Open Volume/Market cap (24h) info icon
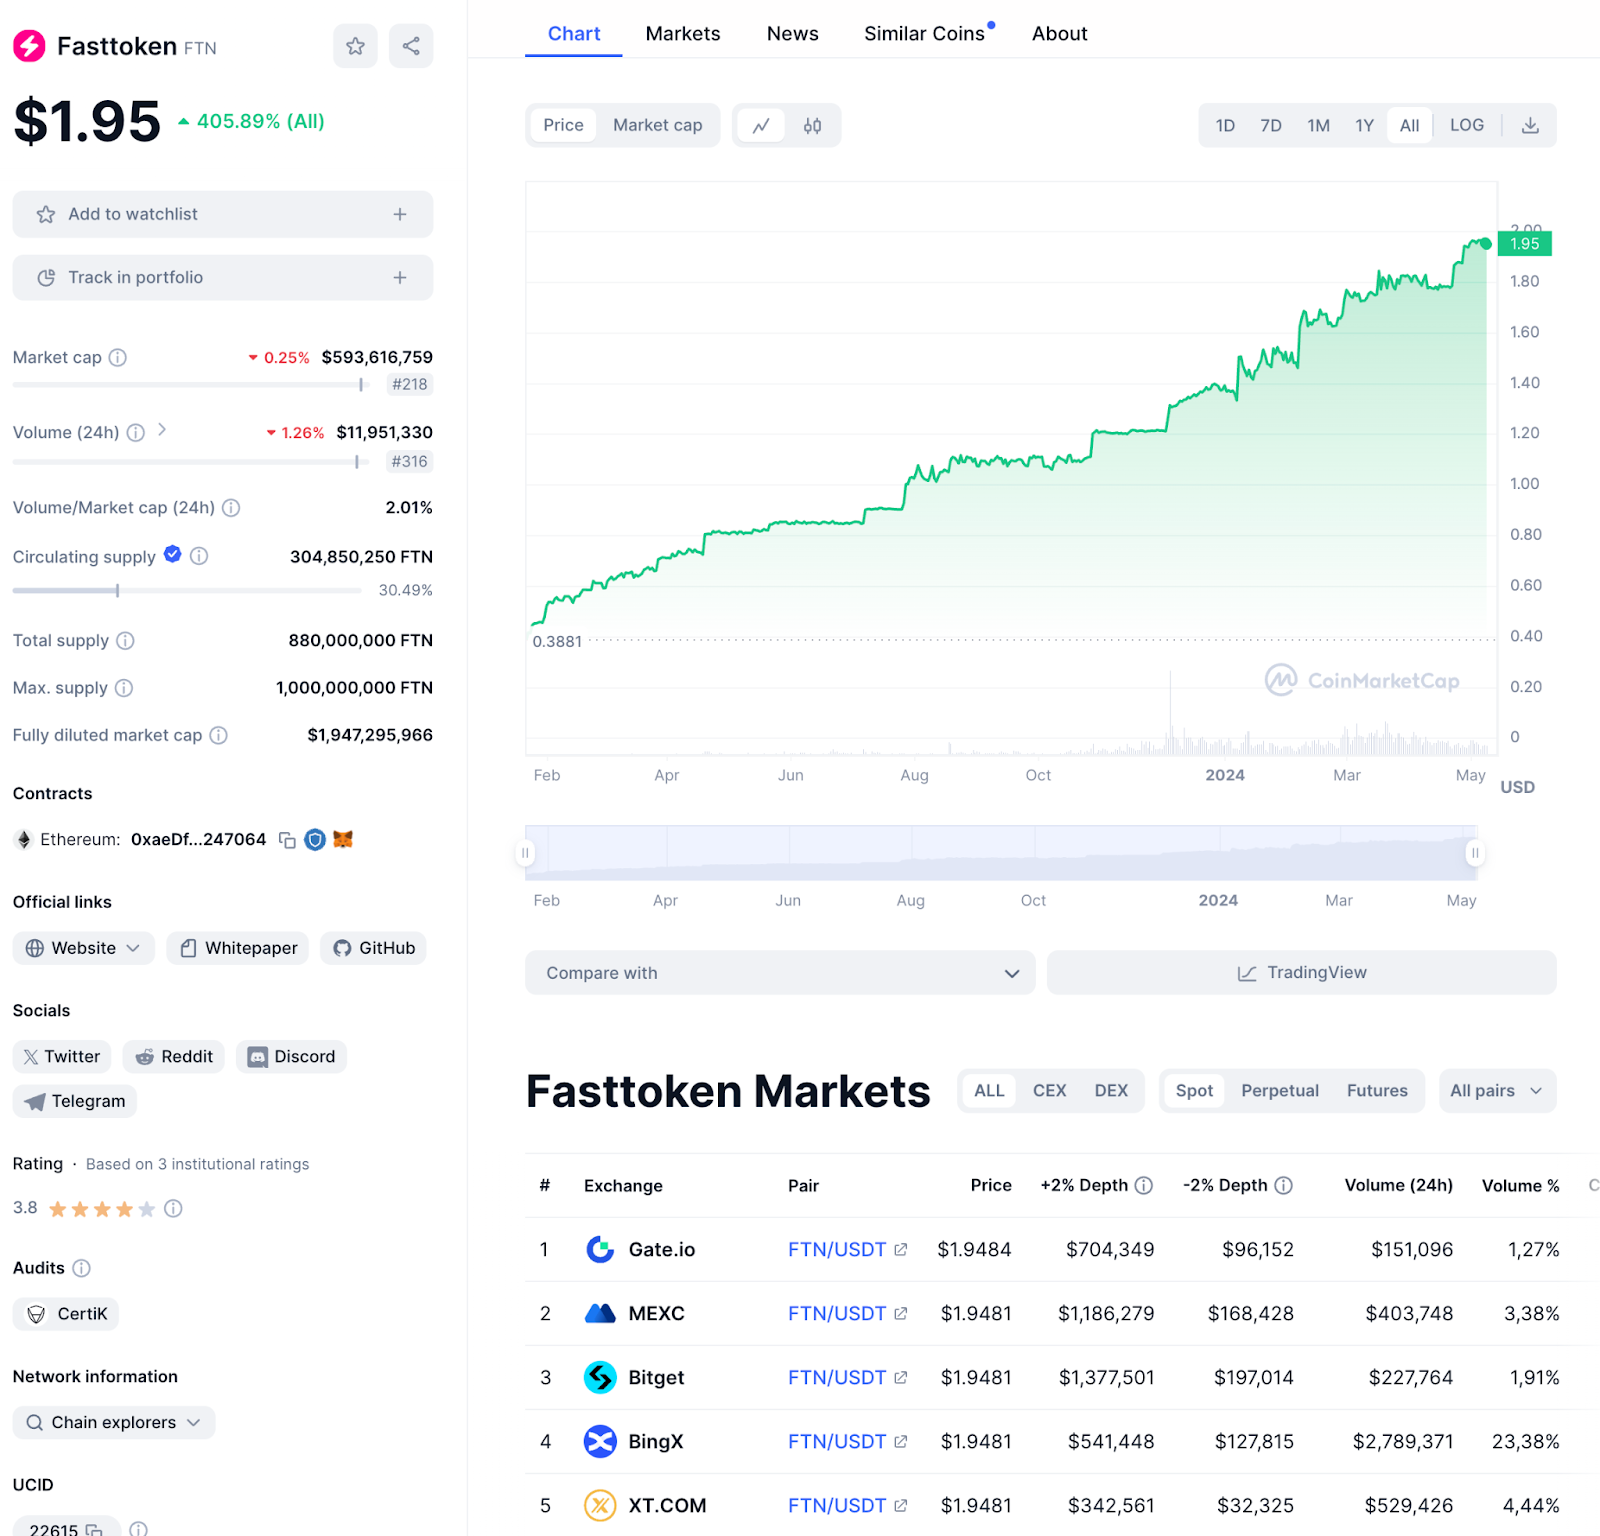 point(231,507)
